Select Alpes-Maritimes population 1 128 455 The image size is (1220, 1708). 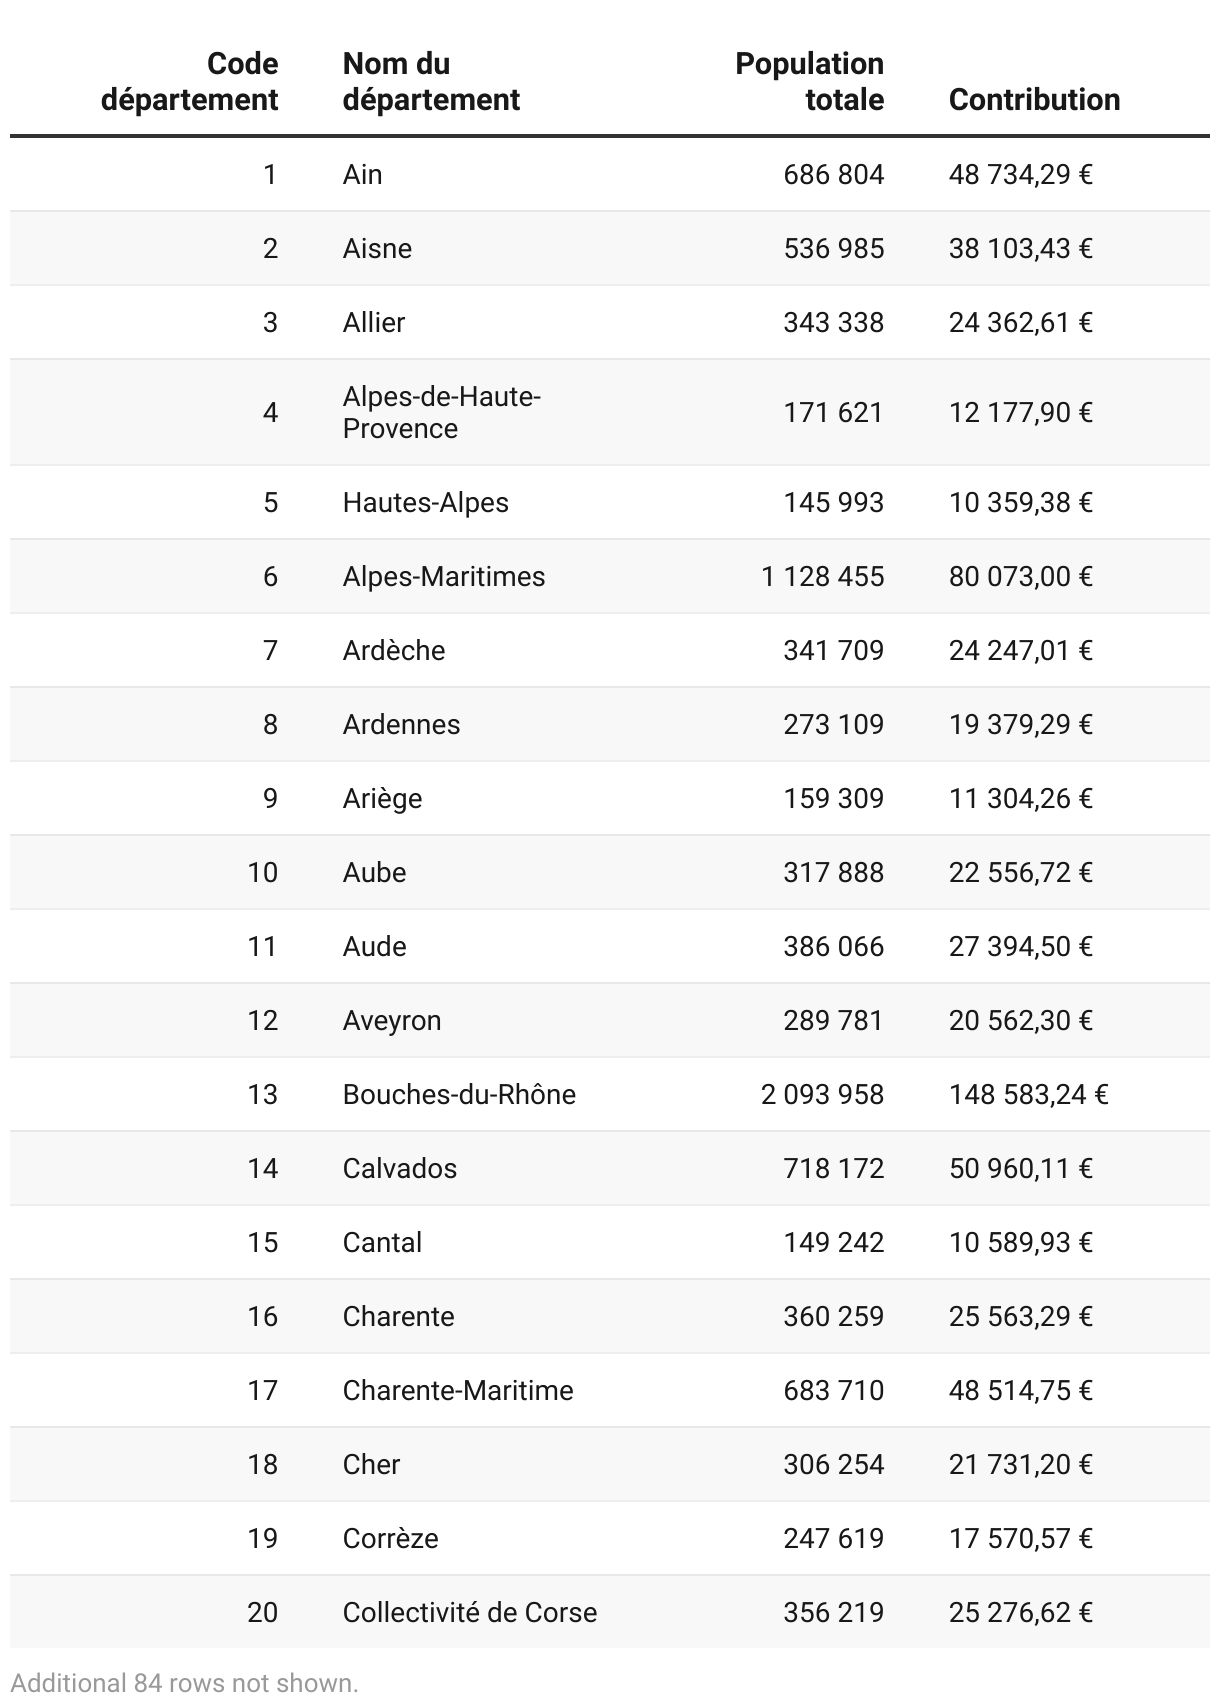[822, 577]
